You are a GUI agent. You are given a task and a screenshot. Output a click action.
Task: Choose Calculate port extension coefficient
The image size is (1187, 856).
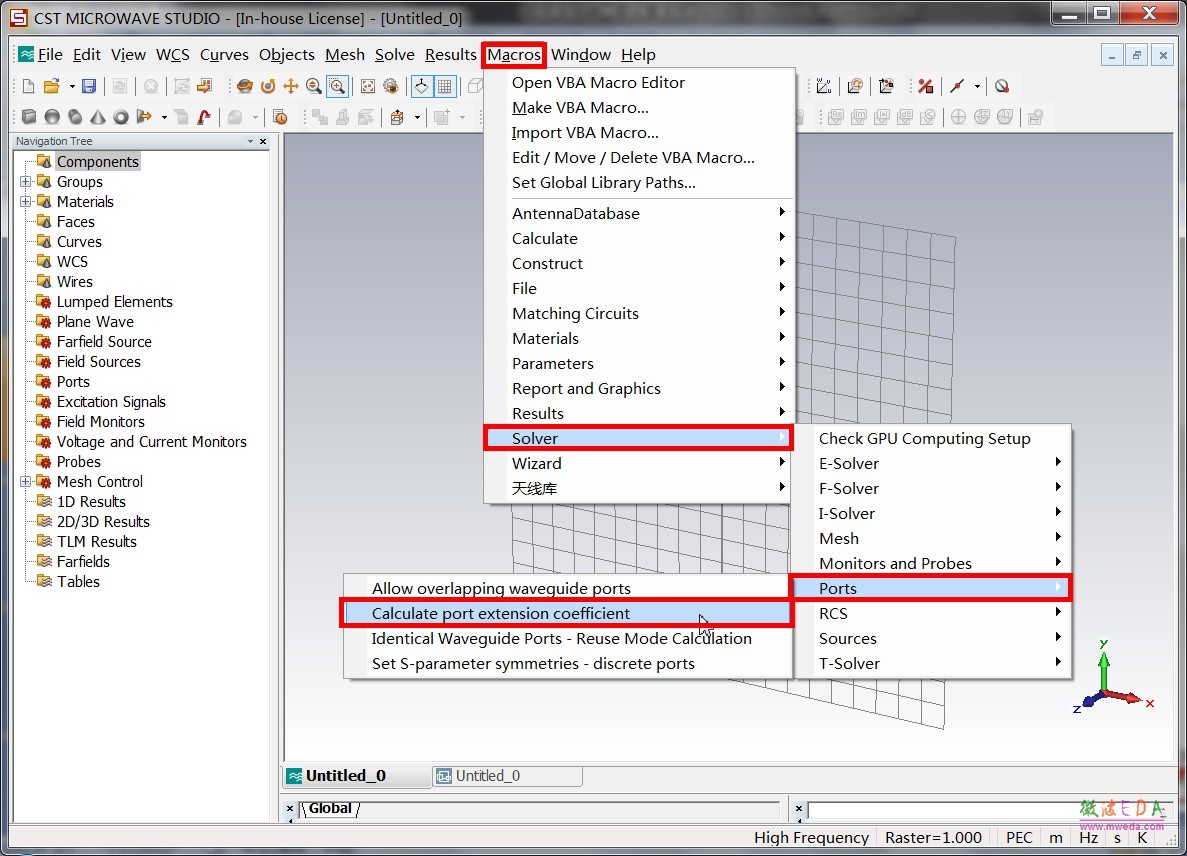point(566,613)
